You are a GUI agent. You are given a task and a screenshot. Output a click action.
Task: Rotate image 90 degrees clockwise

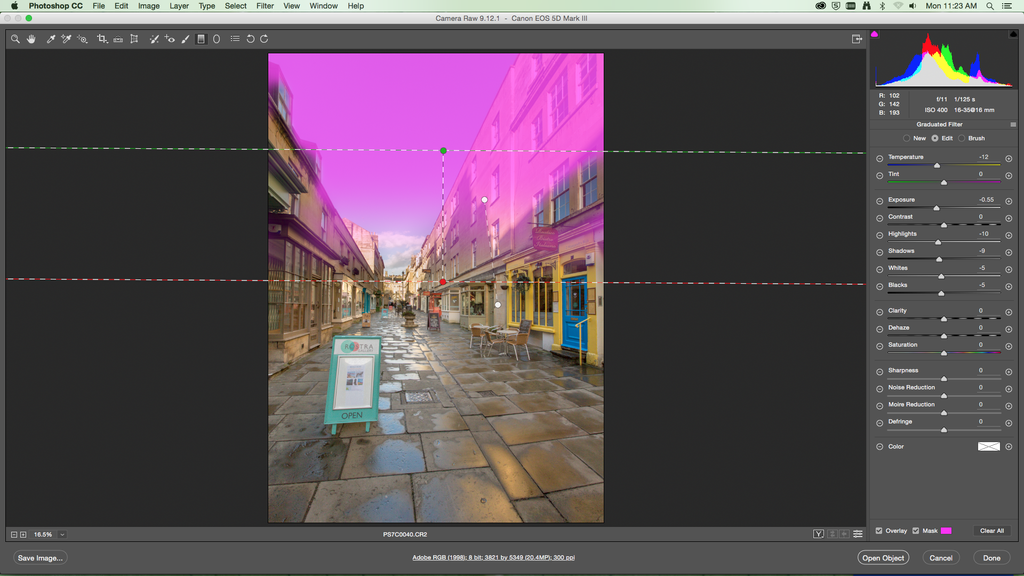coord(264,39)
